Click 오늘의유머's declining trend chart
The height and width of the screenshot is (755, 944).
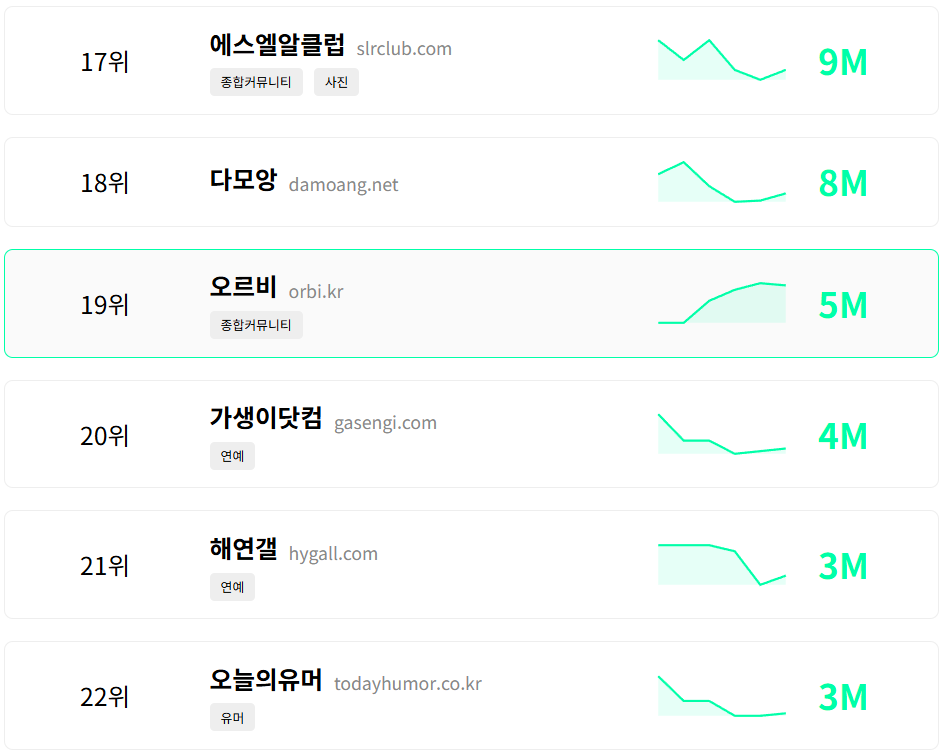tap(721, 695)
